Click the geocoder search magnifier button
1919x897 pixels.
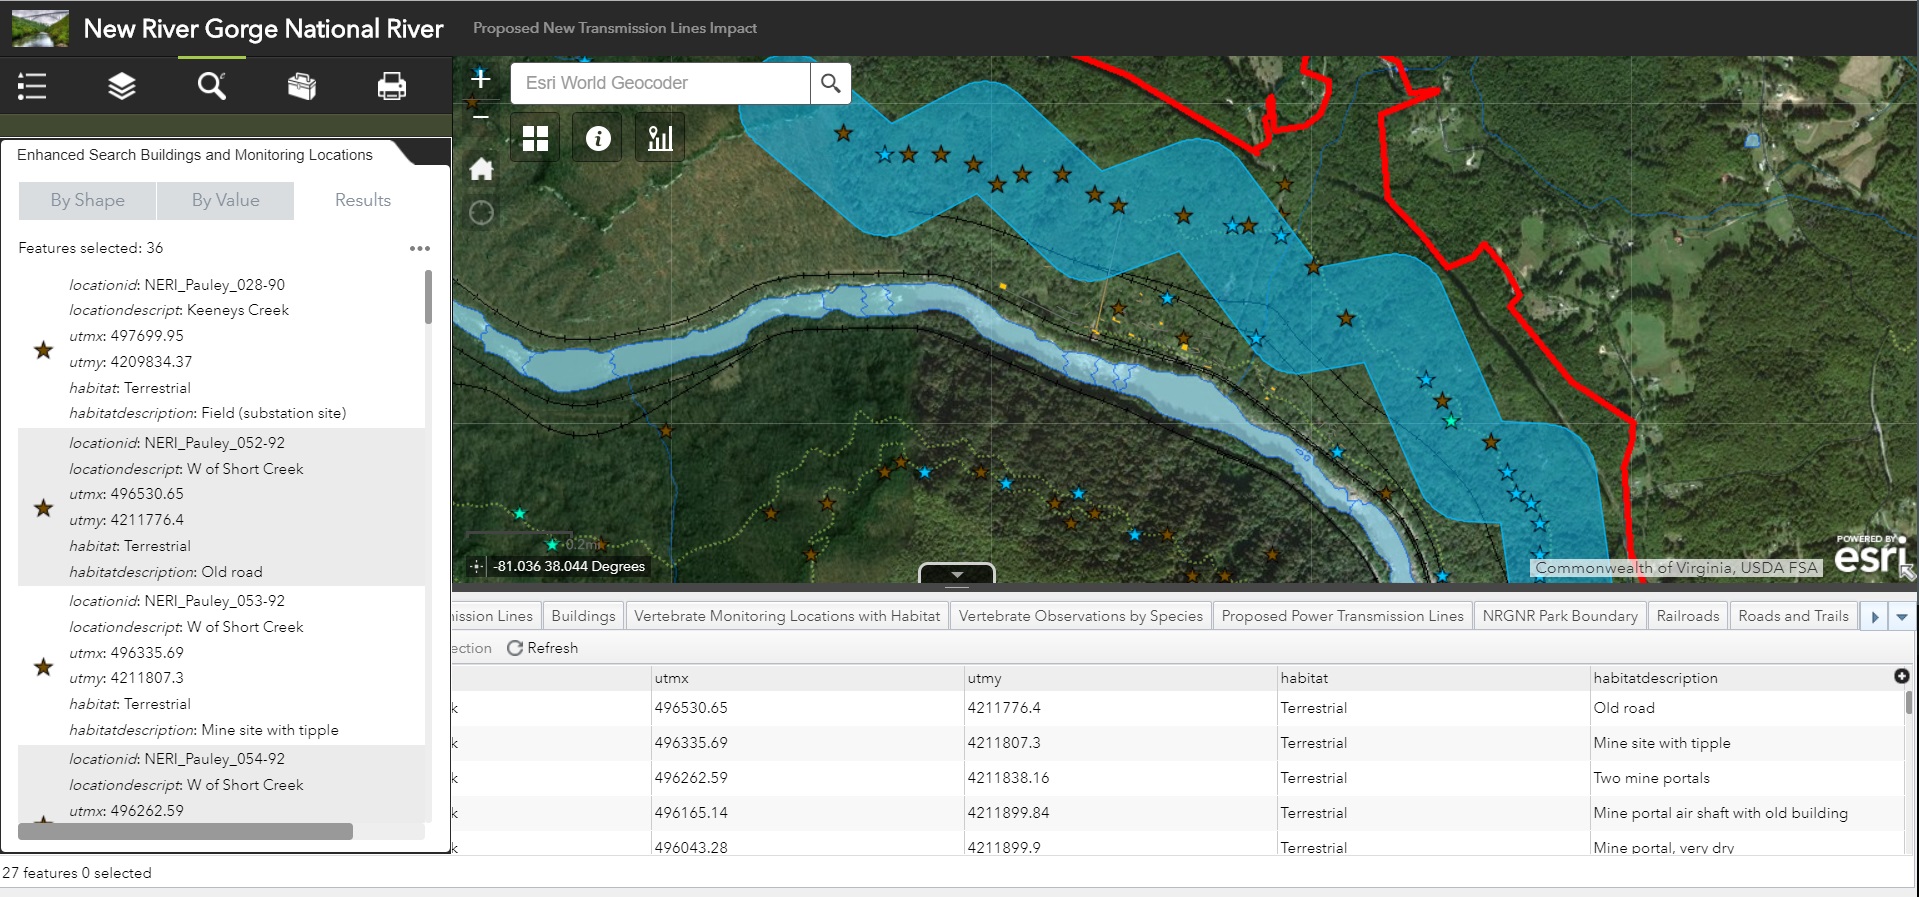point(830,83)
